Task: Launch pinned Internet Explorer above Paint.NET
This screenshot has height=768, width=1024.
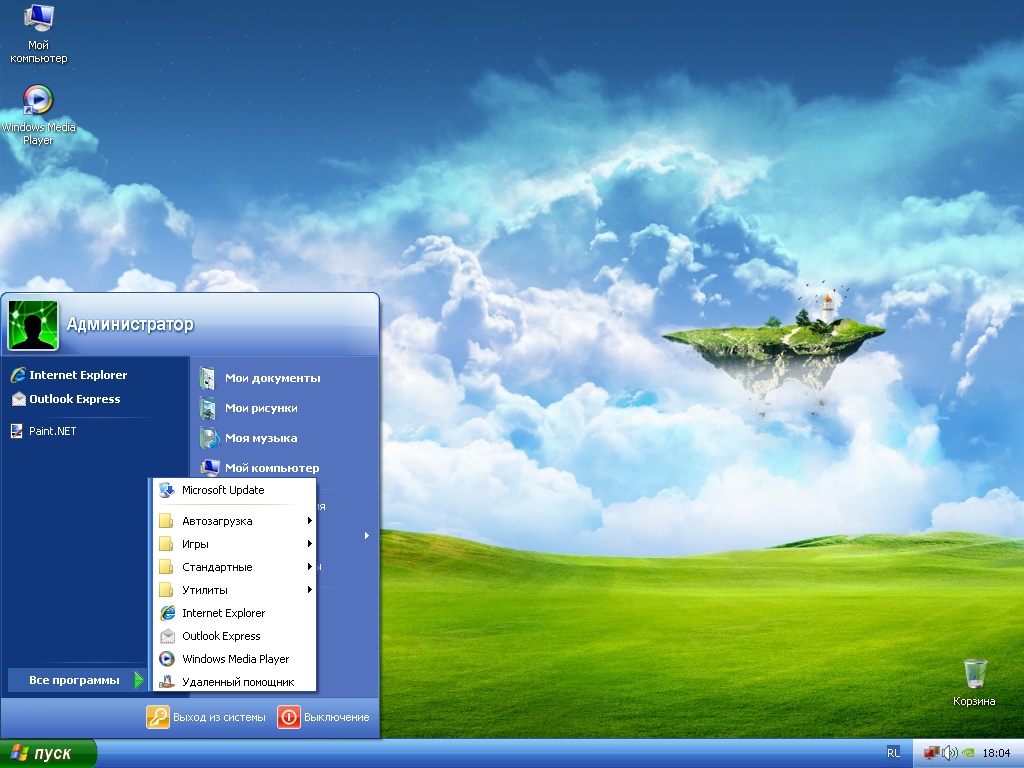Action: coord(69,375)
